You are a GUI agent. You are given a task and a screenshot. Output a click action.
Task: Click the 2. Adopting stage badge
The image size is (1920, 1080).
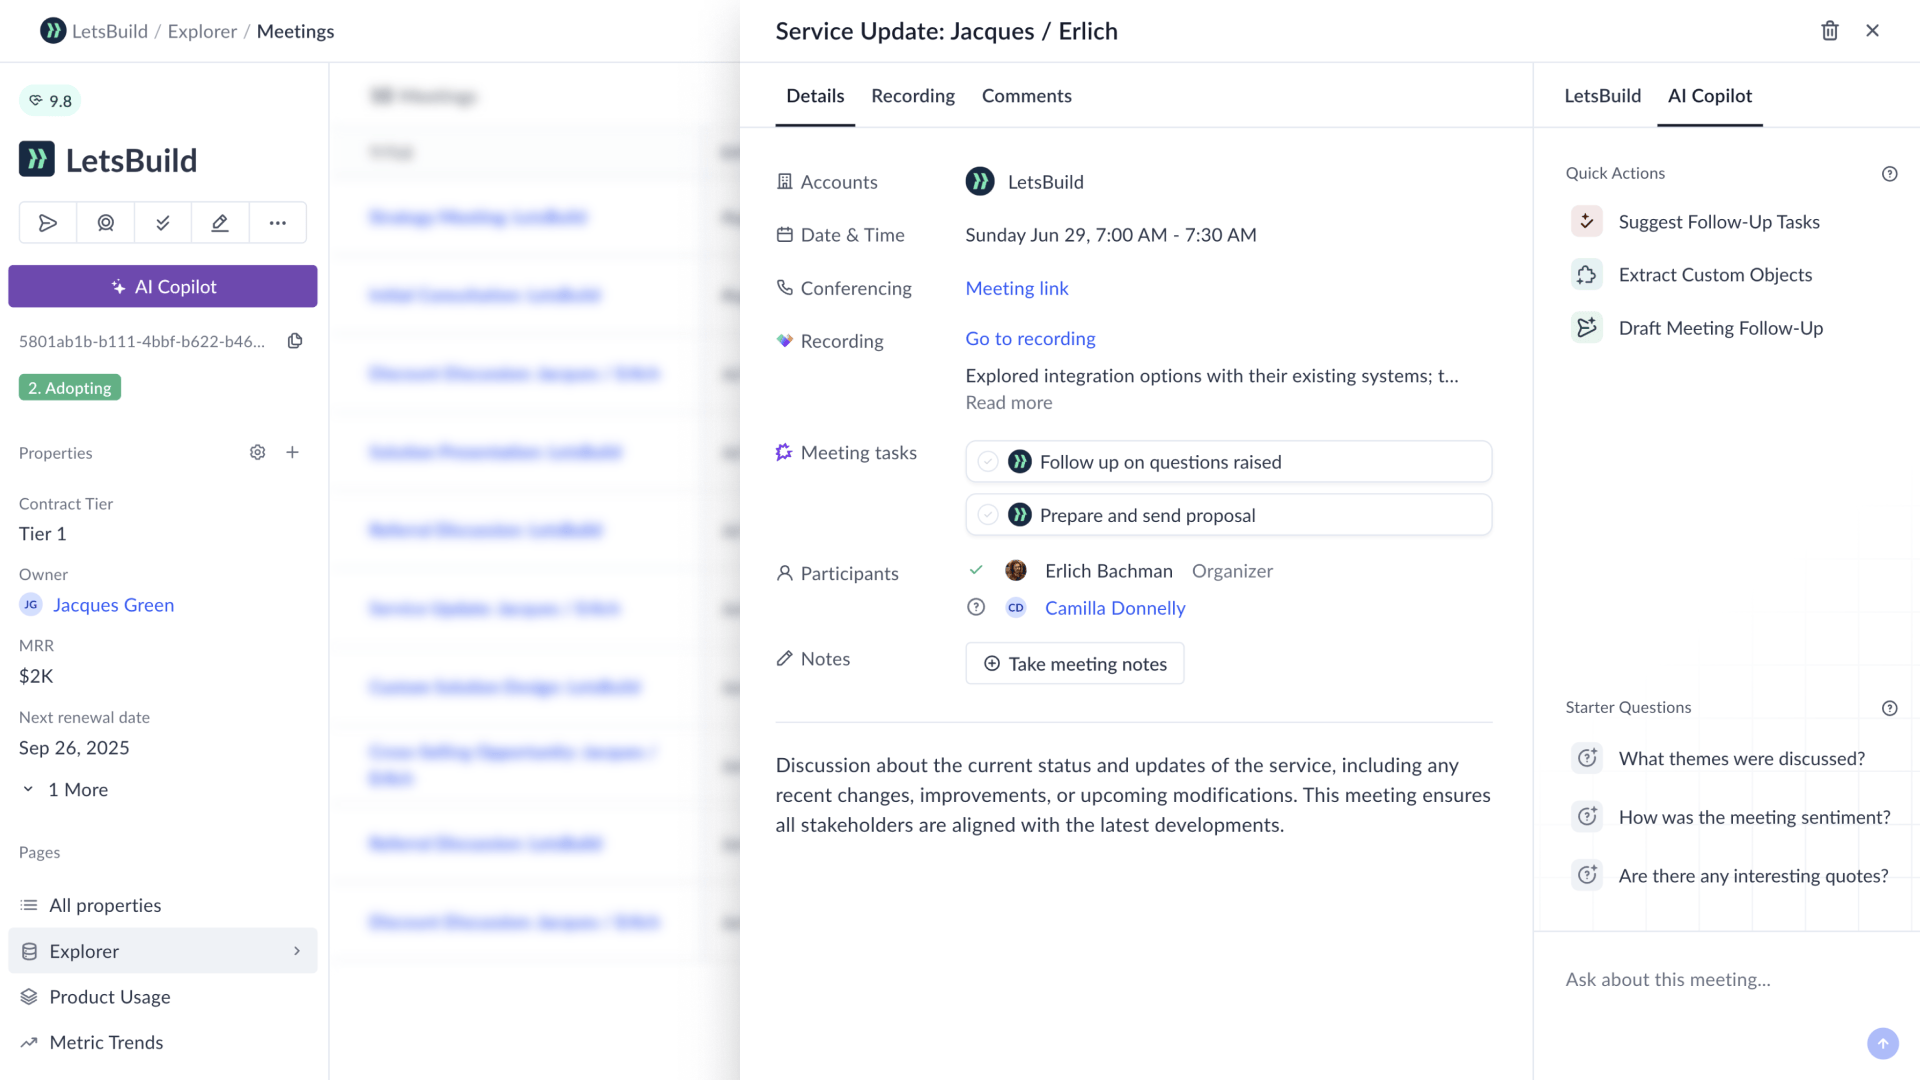[x=70, y=387]
